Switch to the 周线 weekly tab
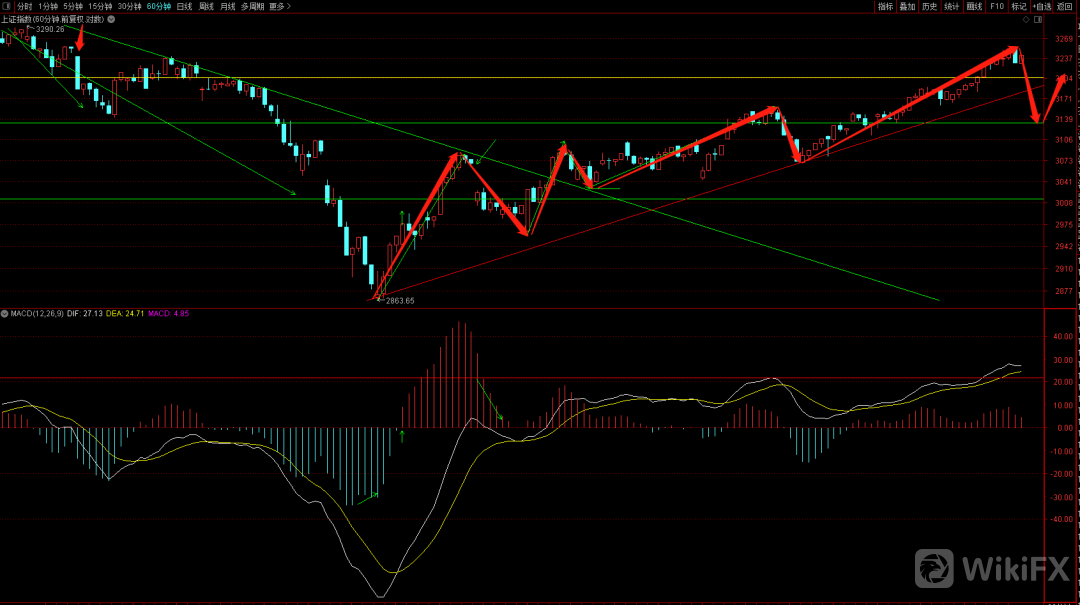The height and width of the screenshot is (605, 1080). [x=206, y=6]
